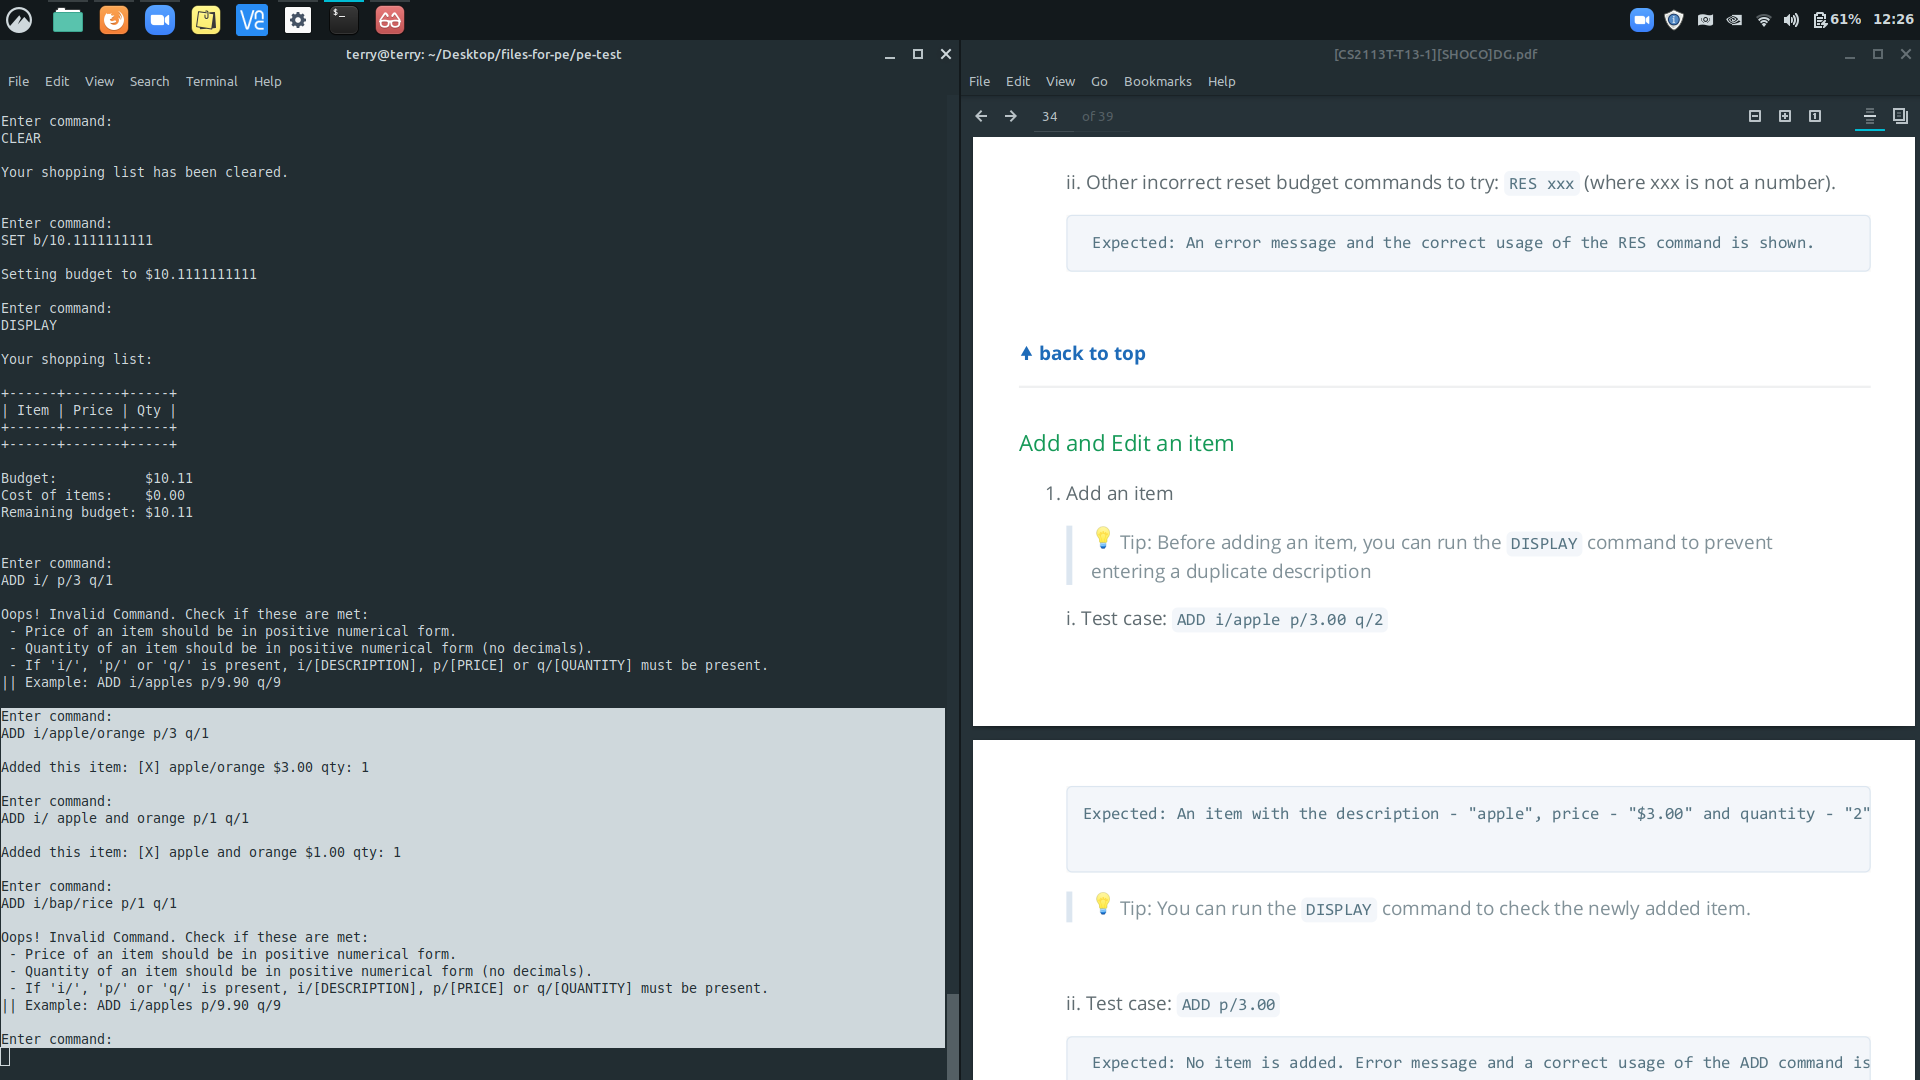Image resolution: width=1920 pixels, height=1080 pixels.
Task: Open the Zoom app from panel
Action: pos(160,20)
